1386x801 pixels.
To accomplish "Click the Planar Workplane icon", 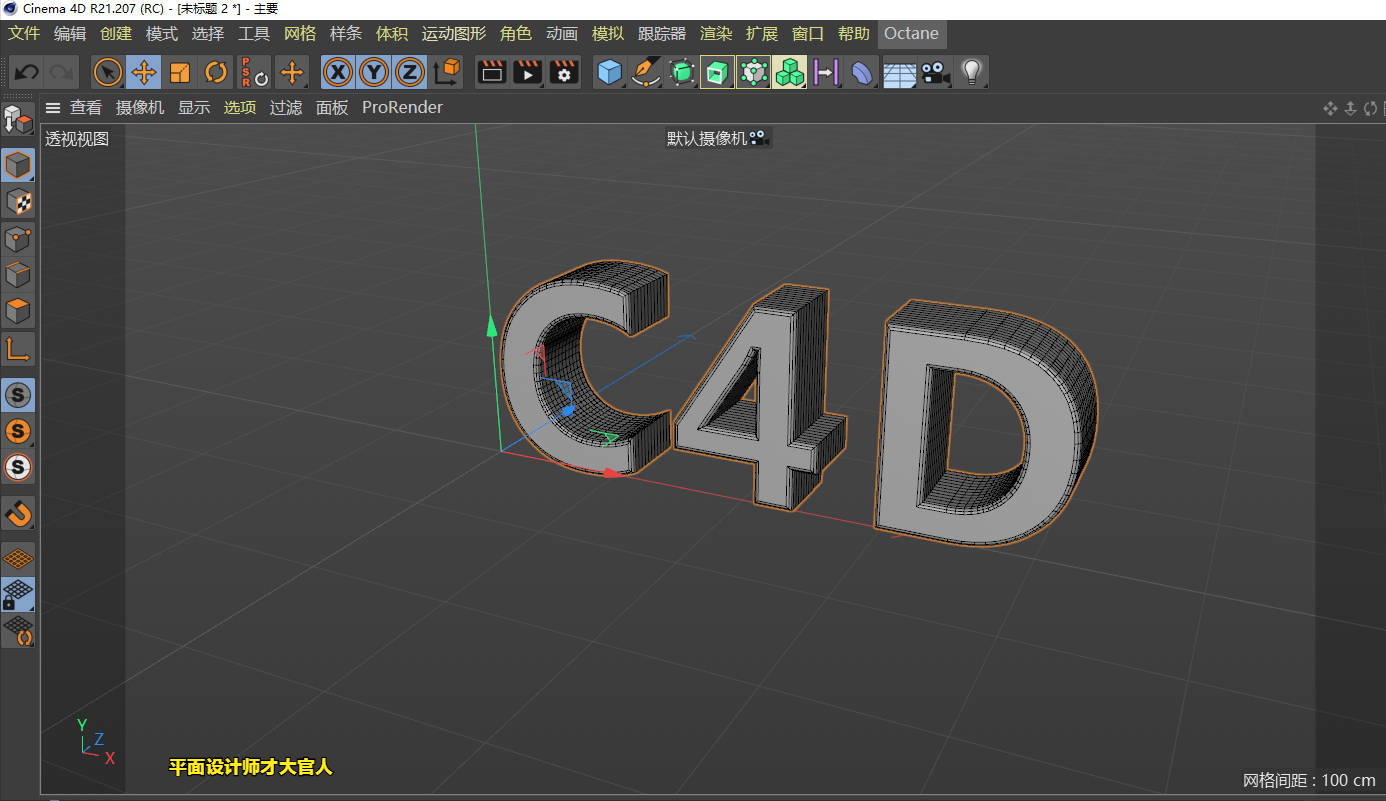I will (18, 630).
